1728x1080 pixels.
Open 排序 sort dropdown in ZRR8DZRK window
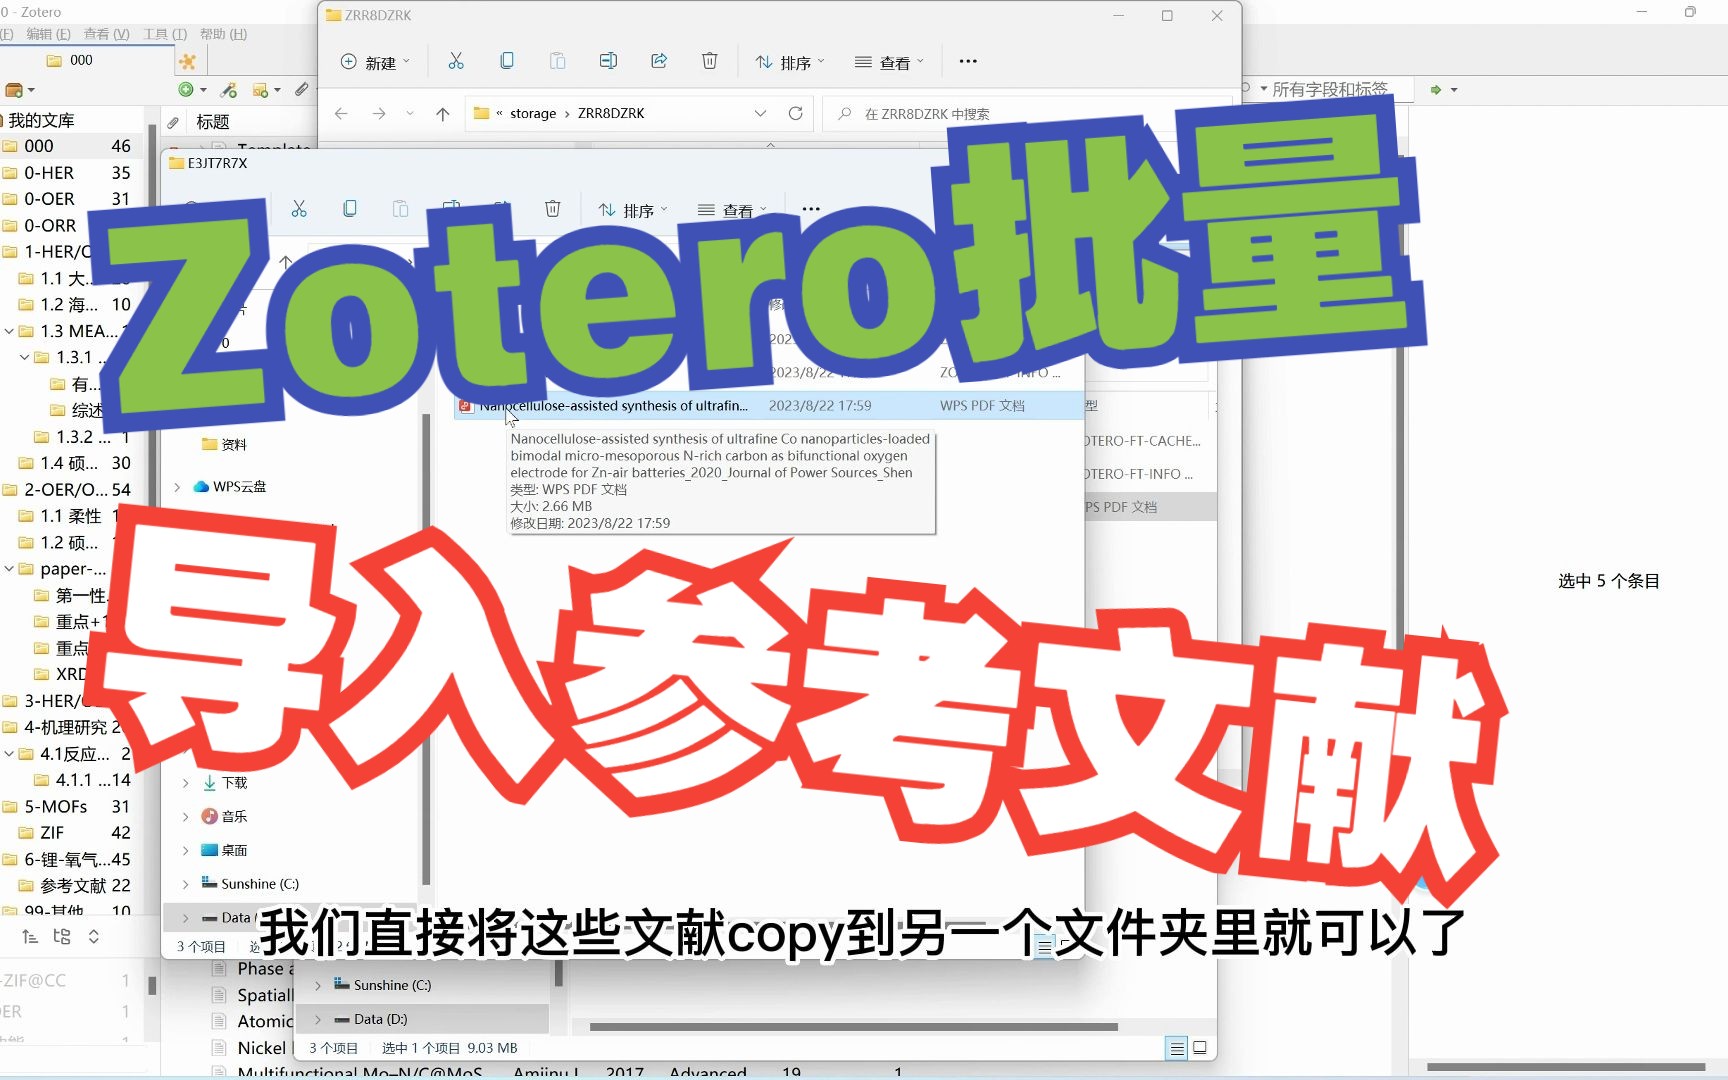790,62
